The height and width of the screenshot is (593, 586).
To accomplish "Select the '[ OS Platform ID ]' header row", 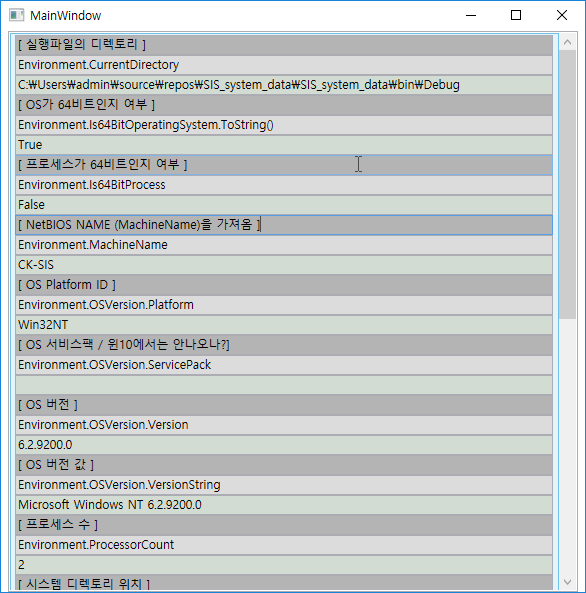I will (x=284, y=285).
